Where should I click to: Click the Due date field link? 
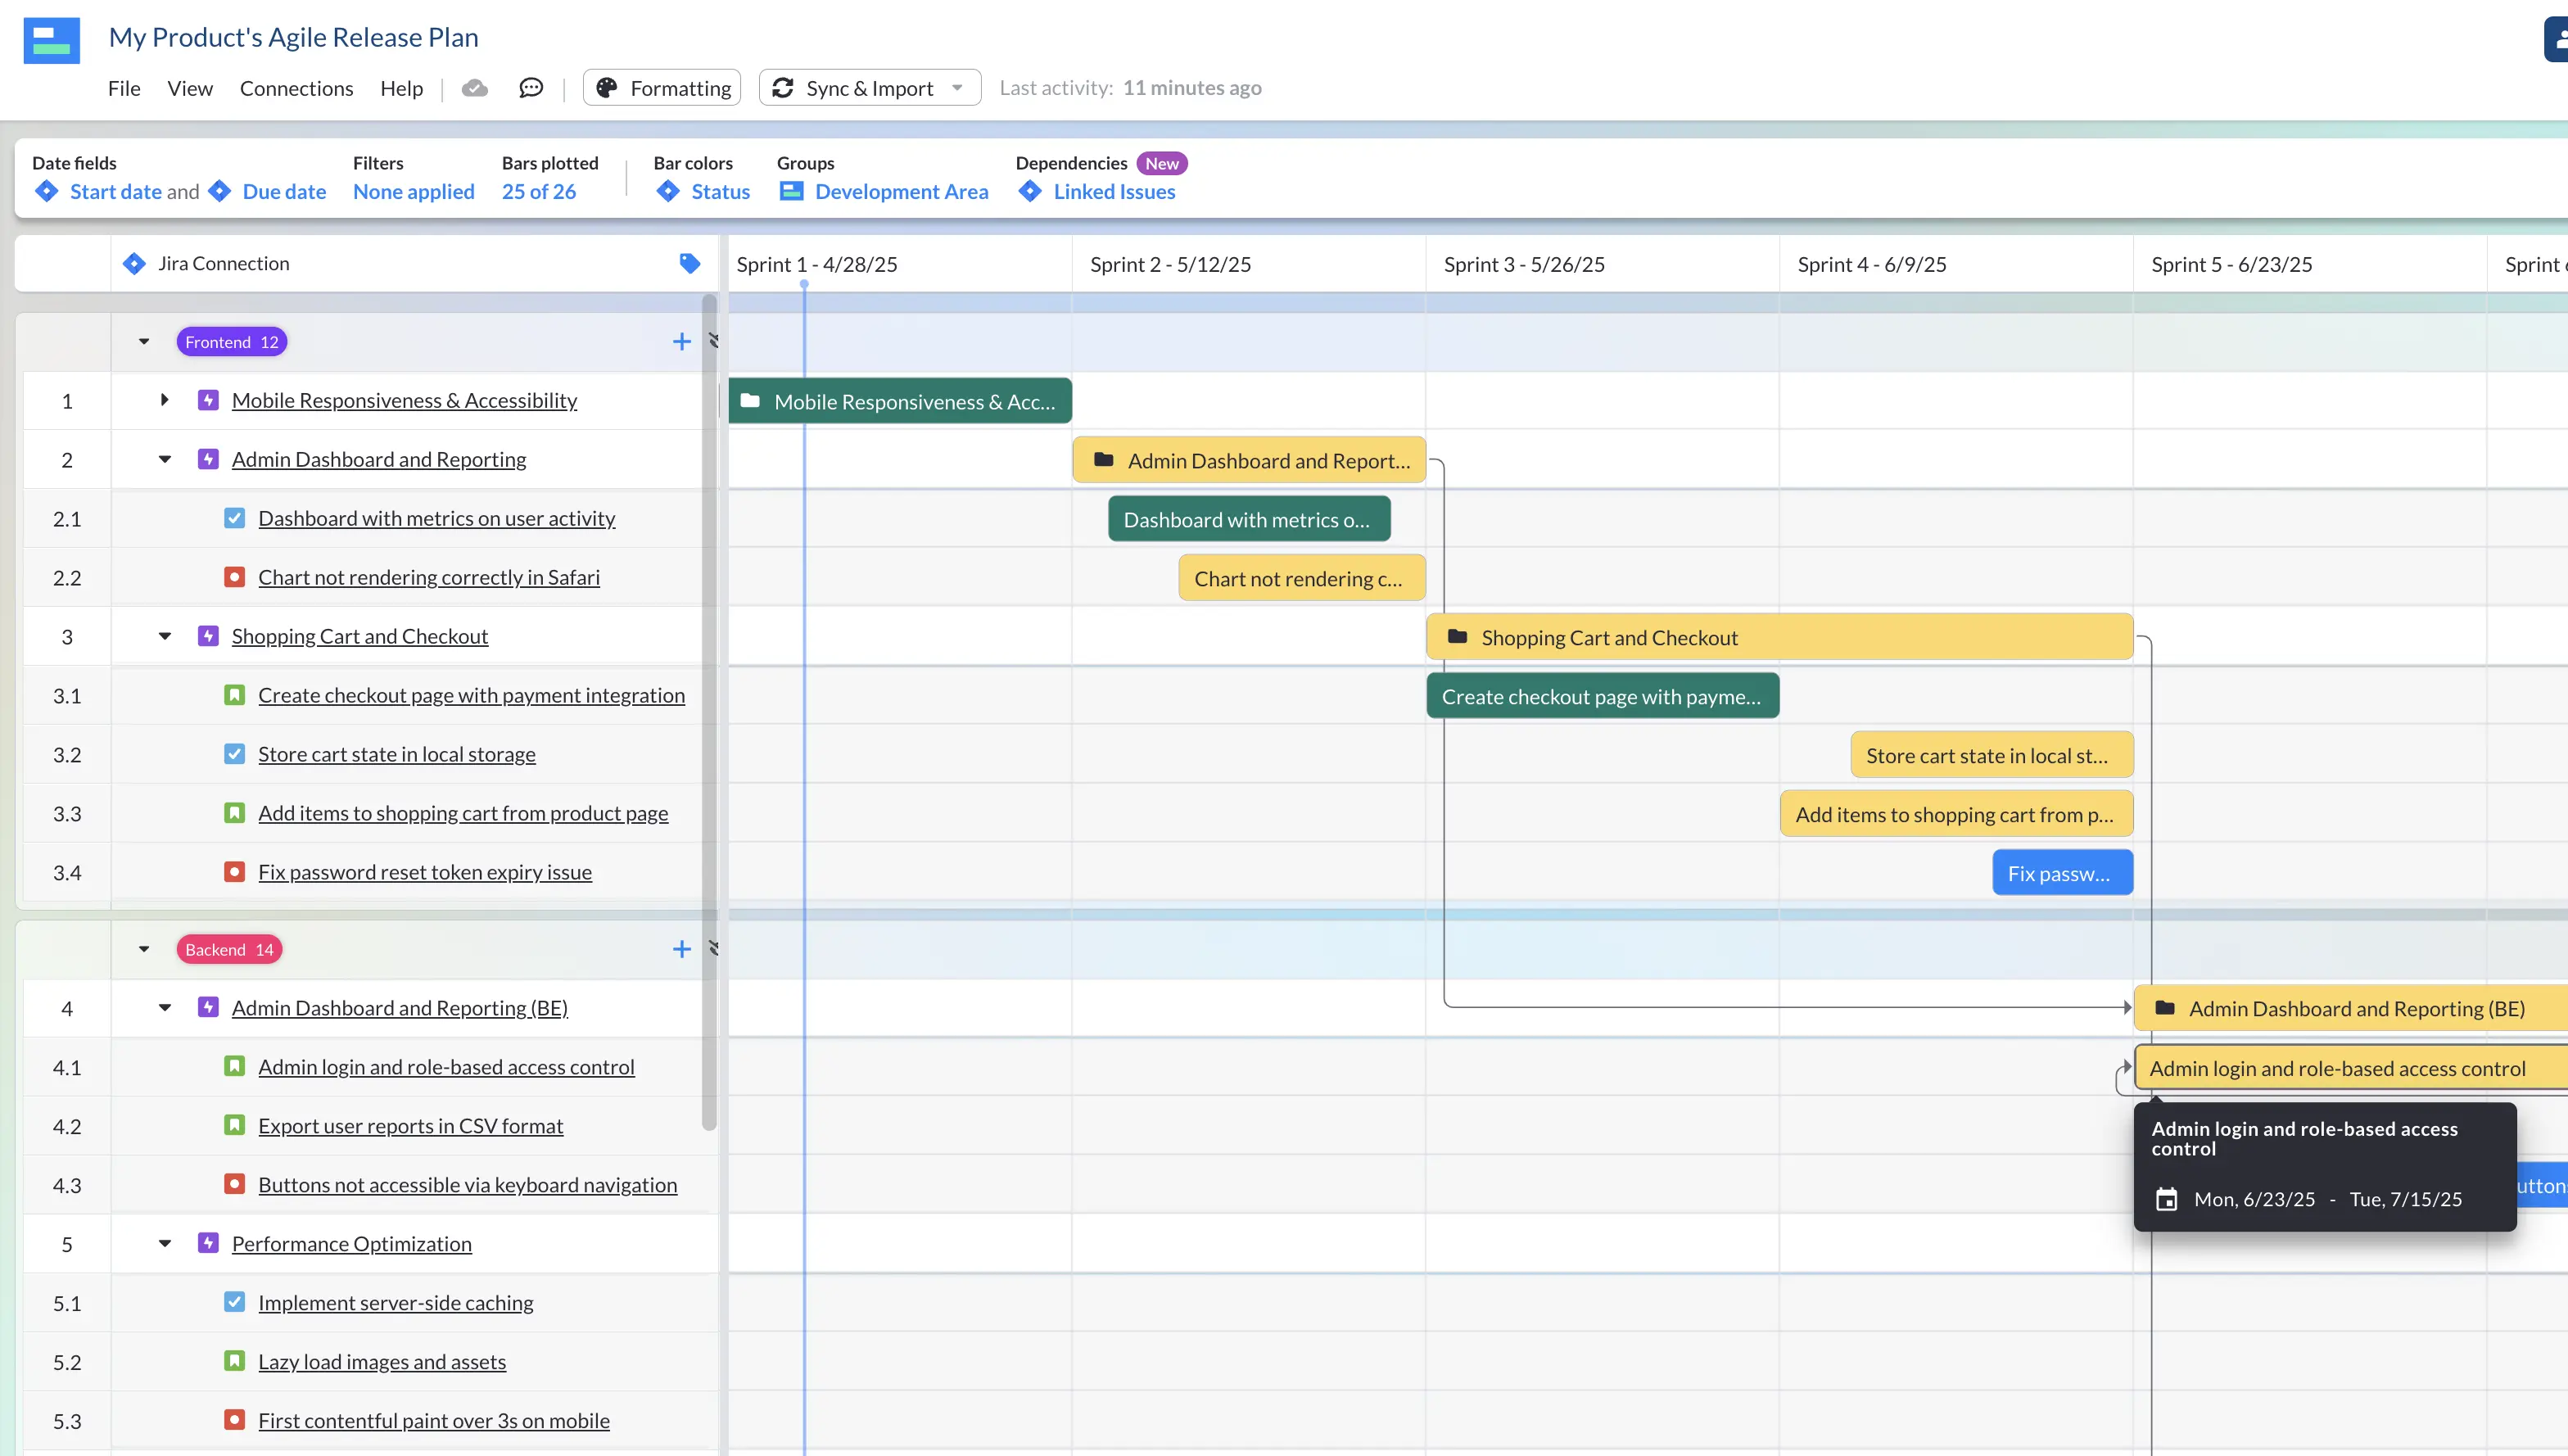click(x=284, y=191)
